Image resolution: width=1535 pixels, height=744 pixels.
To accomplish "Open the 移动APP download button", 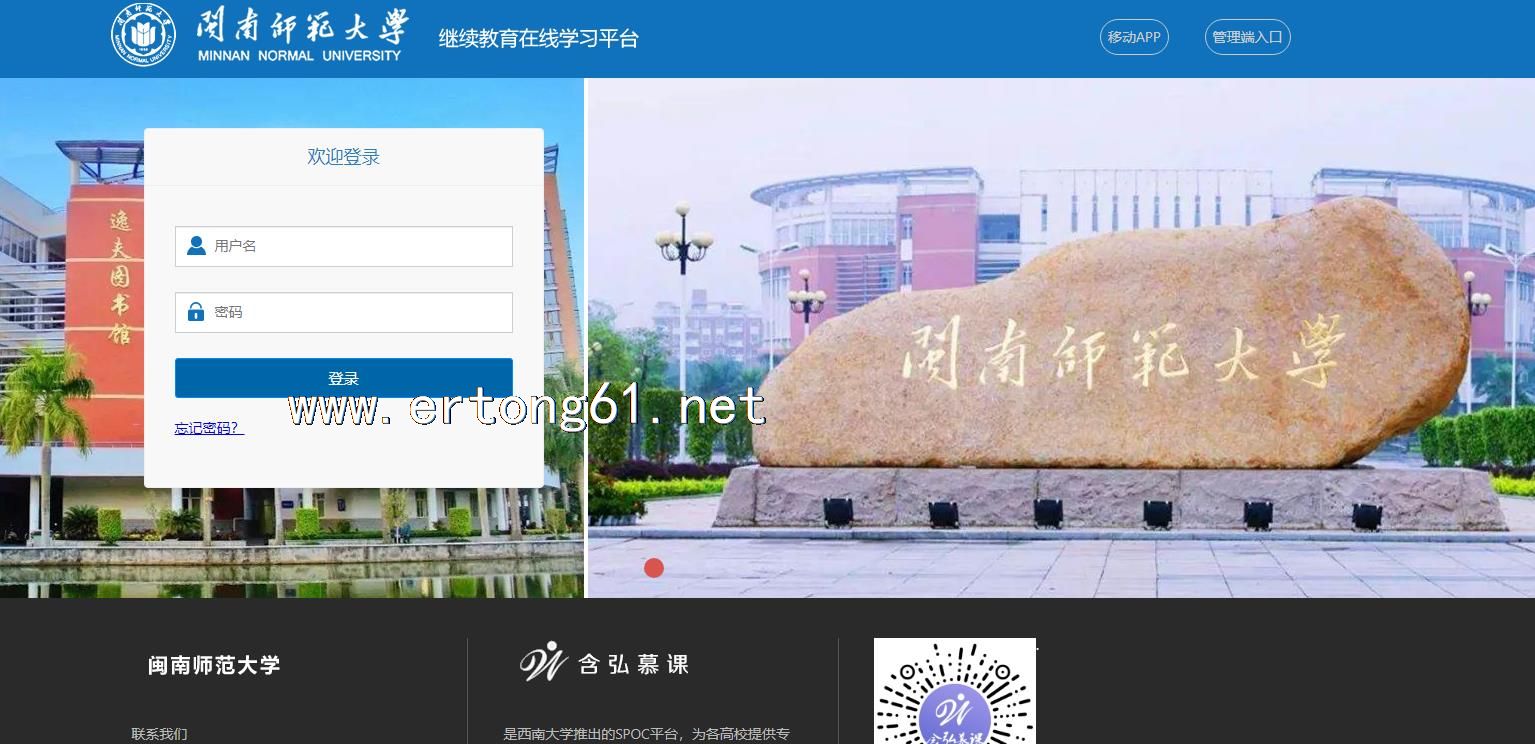I will pos(1134,38).
